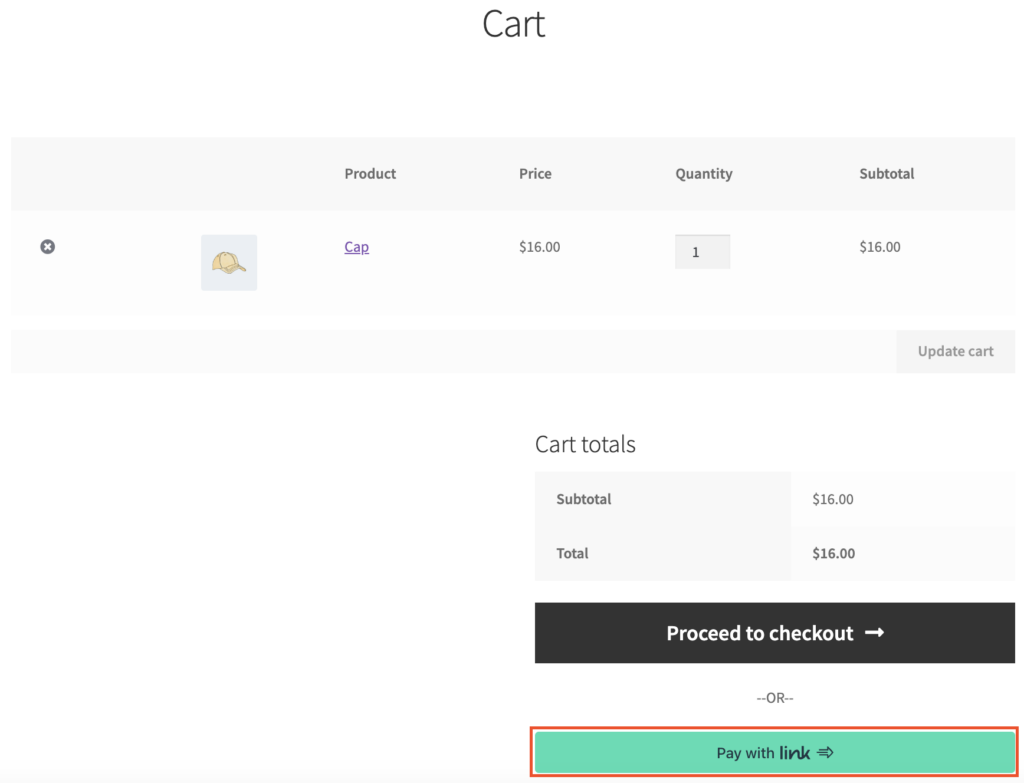The width and height of the screenshot is (1024, 783).
Task: Click the Cap row's $16.00 subtotal
Action: [x=879, y=247]
